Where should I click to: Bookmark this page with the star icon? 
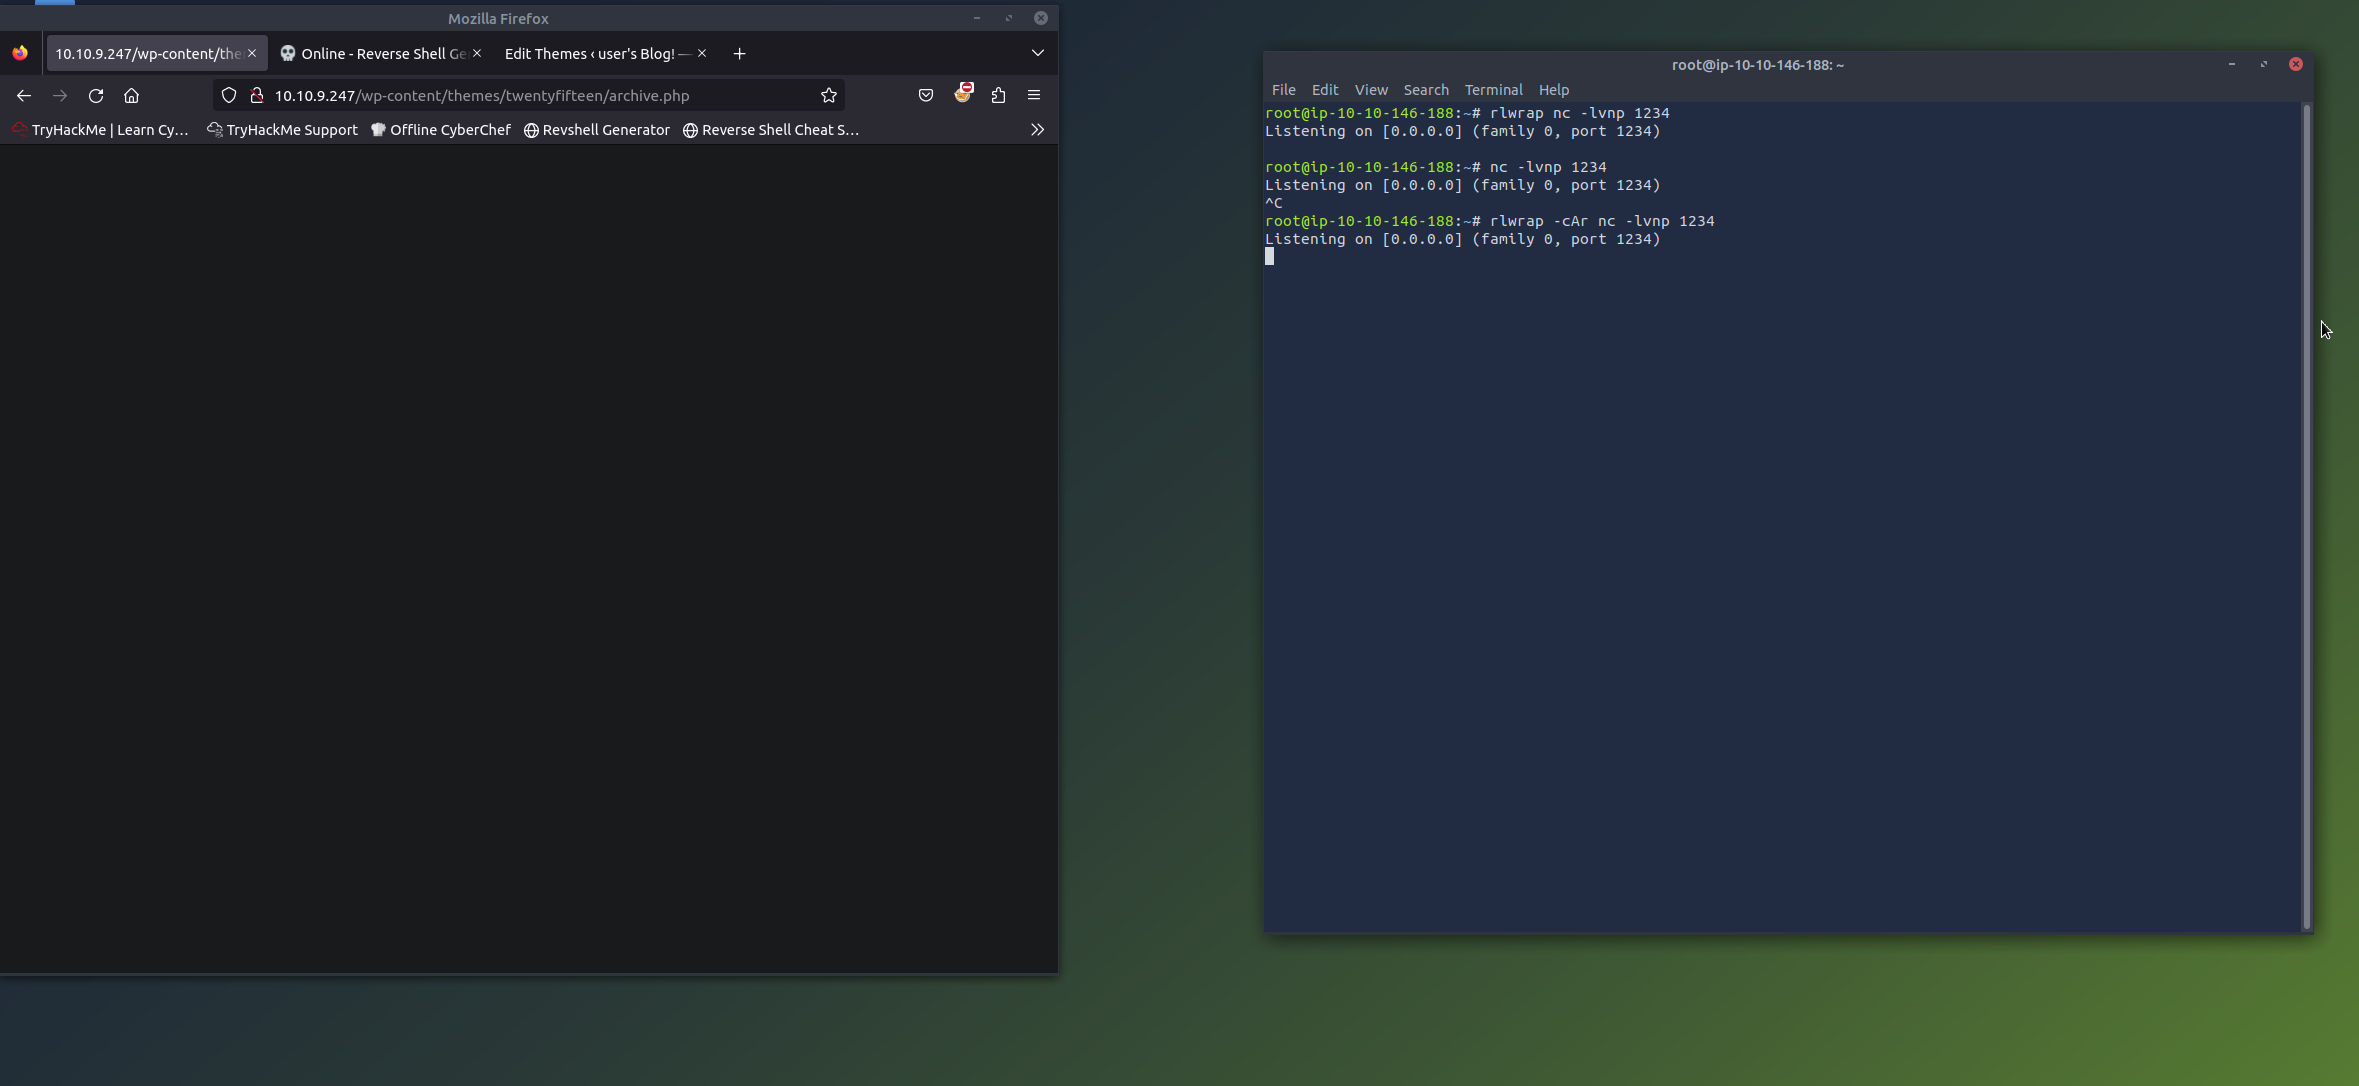point(828,96)
